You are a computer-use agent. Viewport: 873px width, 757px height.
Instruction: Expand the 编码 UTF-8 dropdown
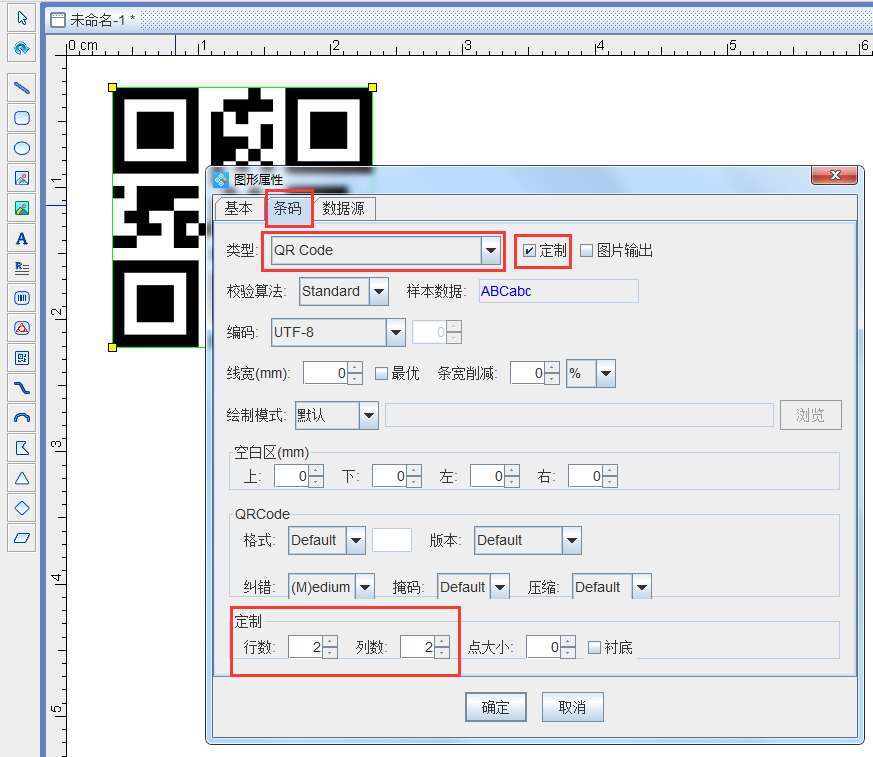(395, 332)
